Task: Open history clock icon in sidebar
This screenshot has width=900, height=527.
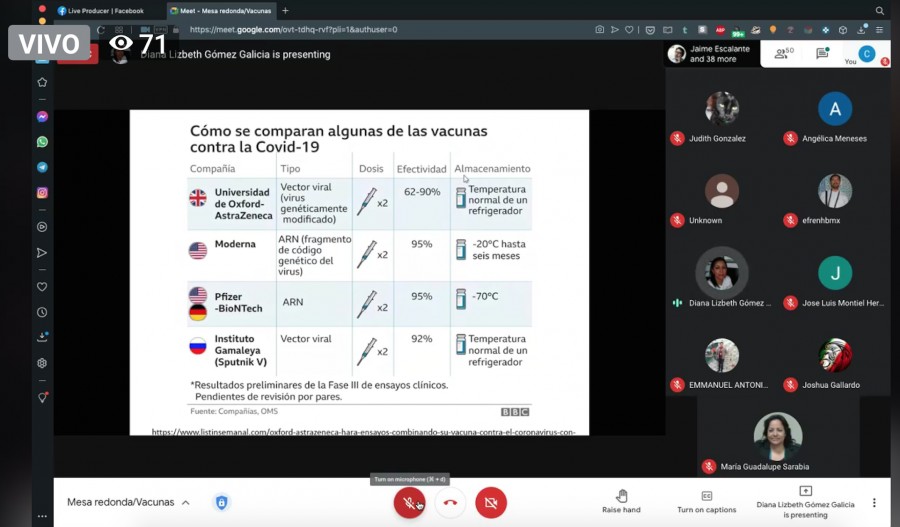Action: pos(42,312)
